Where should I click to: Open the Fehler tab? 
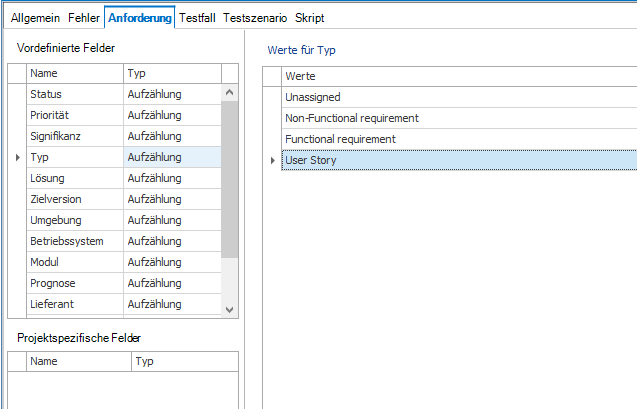[x=83, y=18]
